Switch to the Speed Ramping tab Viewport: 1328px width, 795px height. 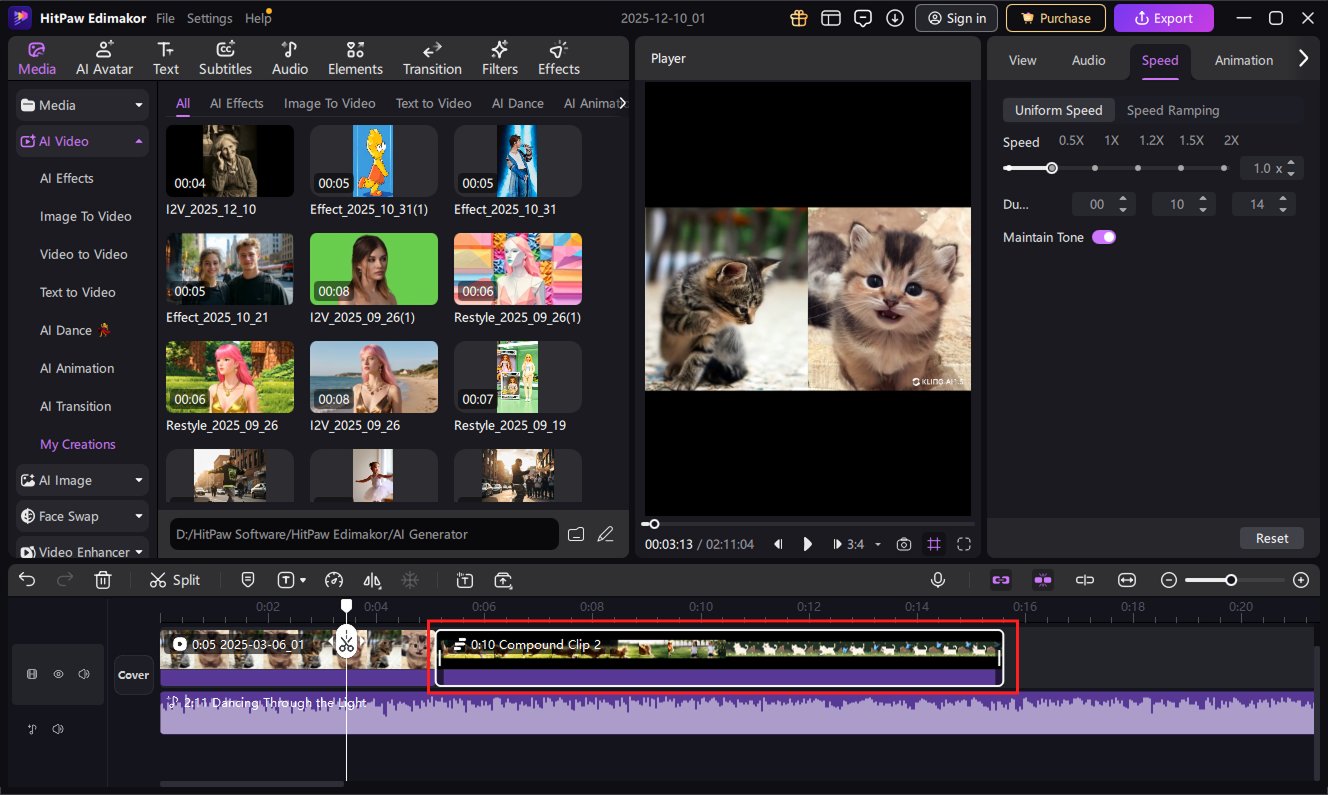[x=1173, y=110]
